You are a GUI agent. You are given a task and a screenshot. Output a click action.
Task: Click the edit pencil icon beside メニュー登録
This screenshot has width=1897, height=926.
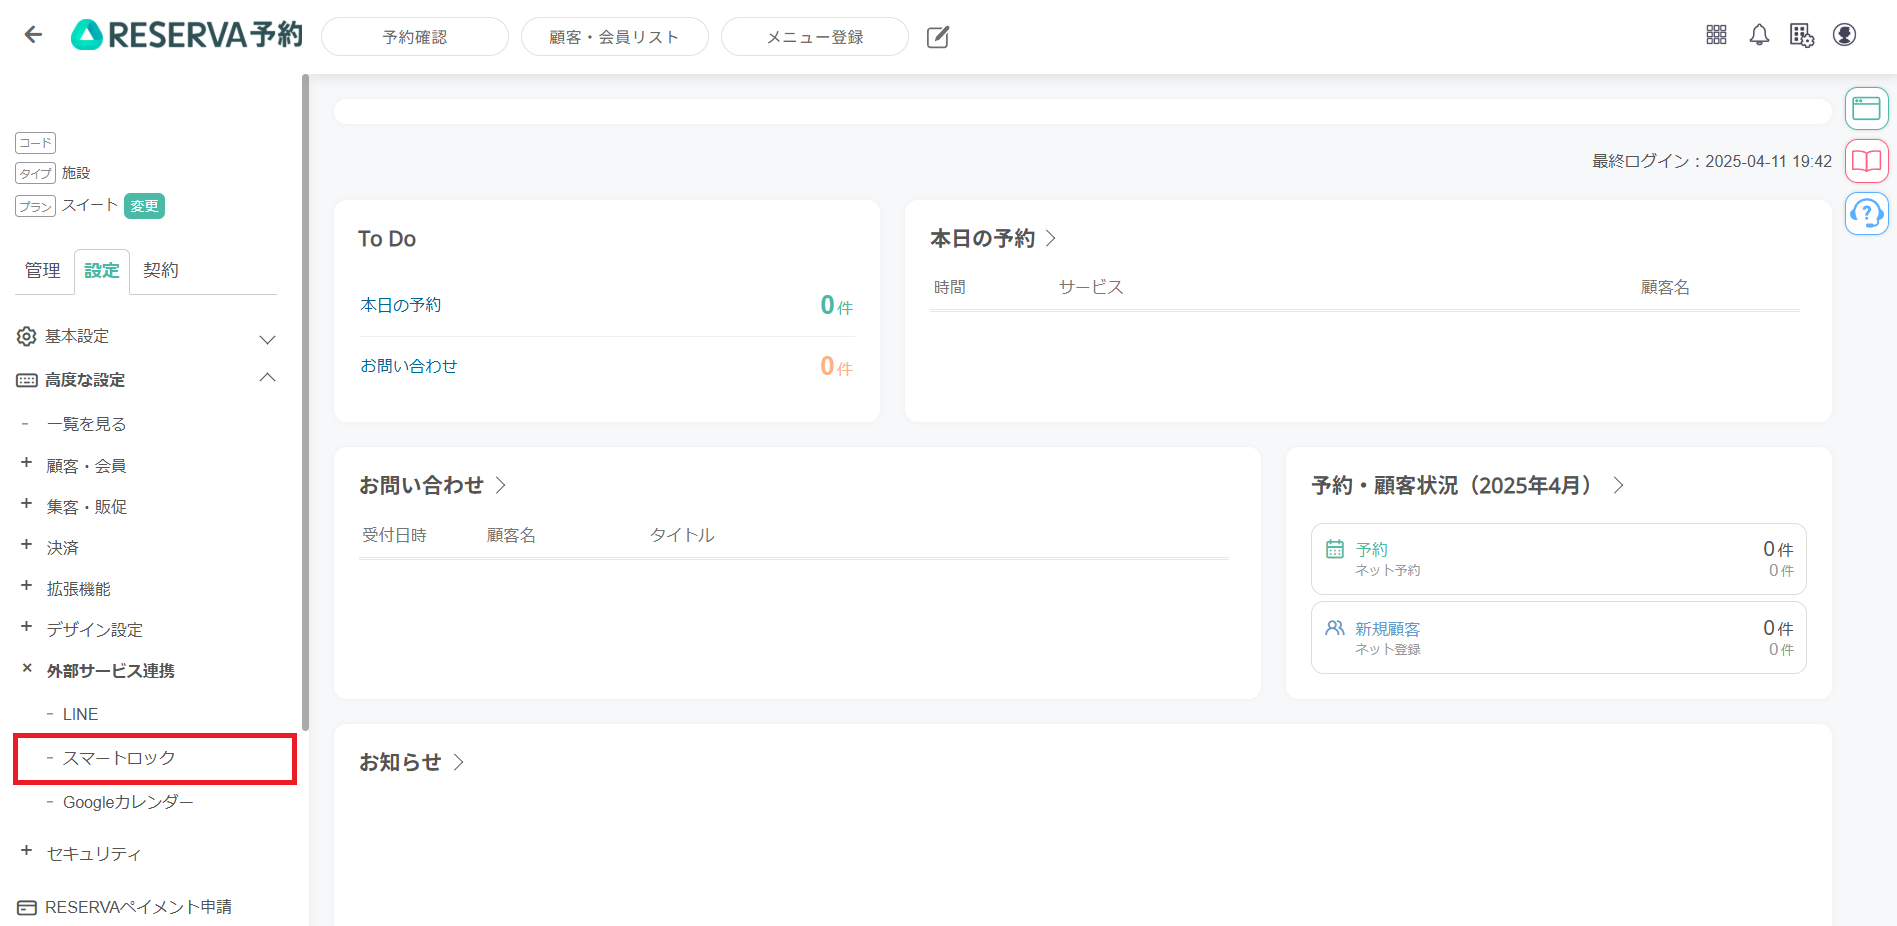click(x=937, y=37)
